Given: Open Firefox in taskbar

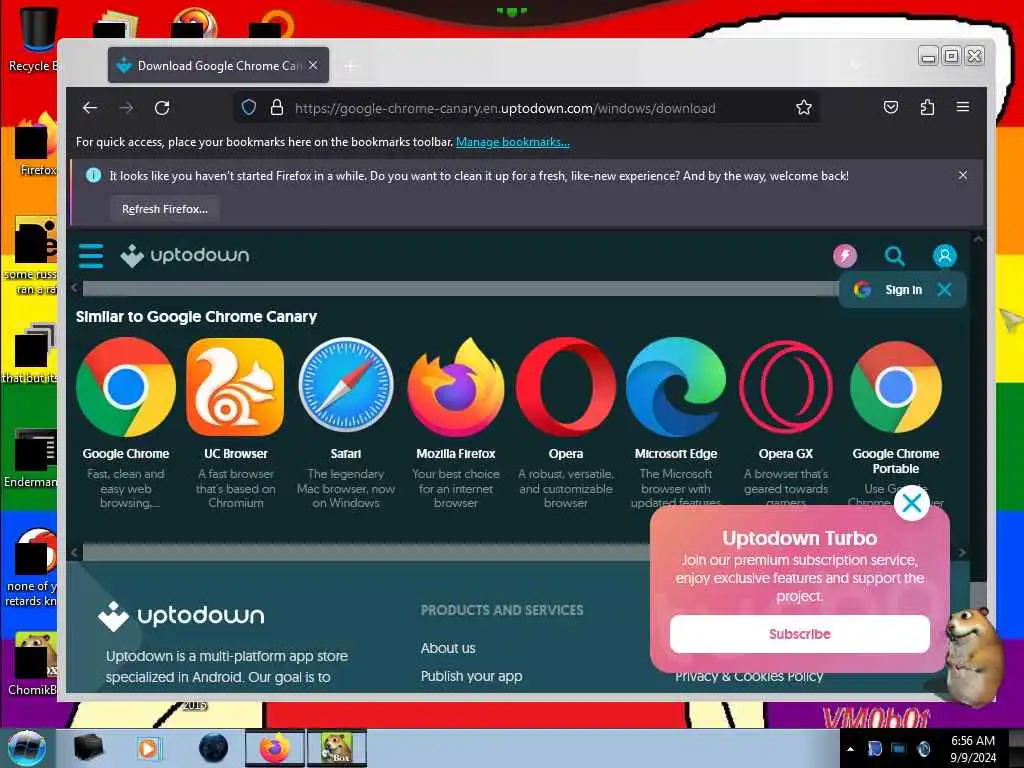Looking at the screenshot, I should tap(274, 748).
